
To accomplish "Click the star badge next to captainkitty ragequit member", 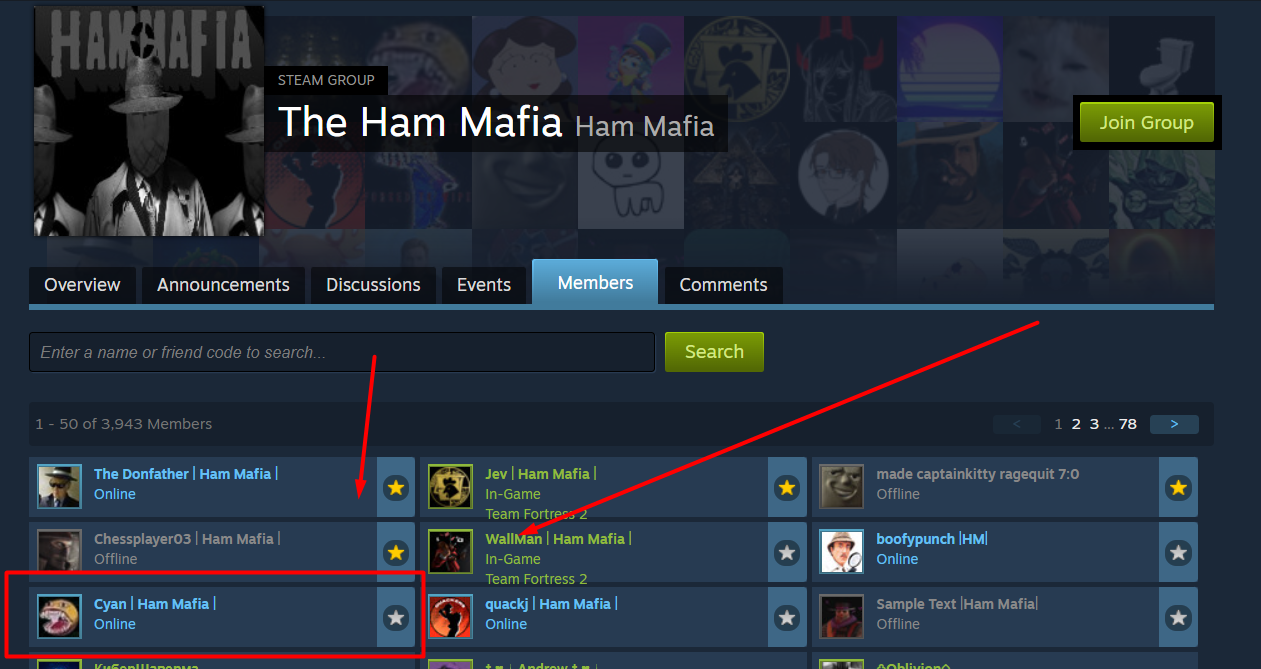I will 1178,487.
